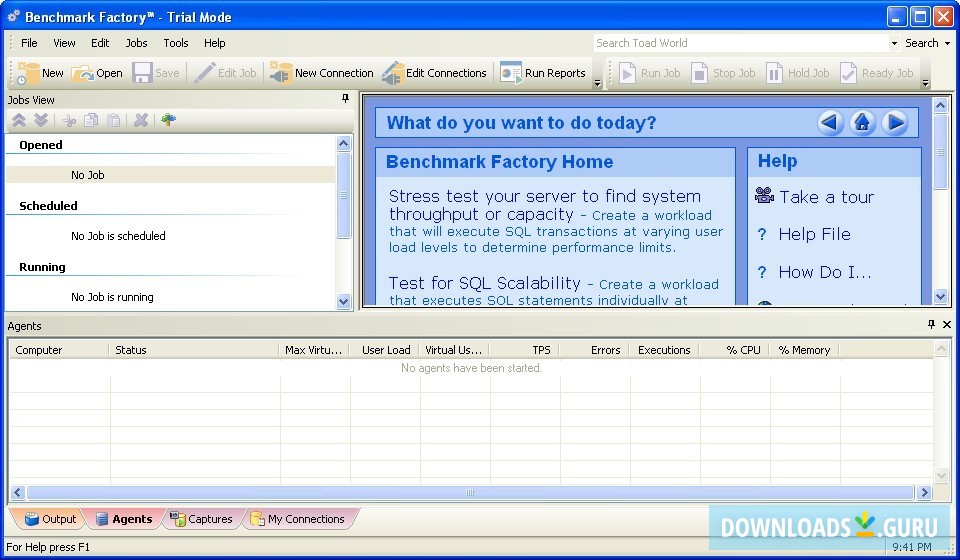Expand main toolbar overflow options

click(598, 83)
